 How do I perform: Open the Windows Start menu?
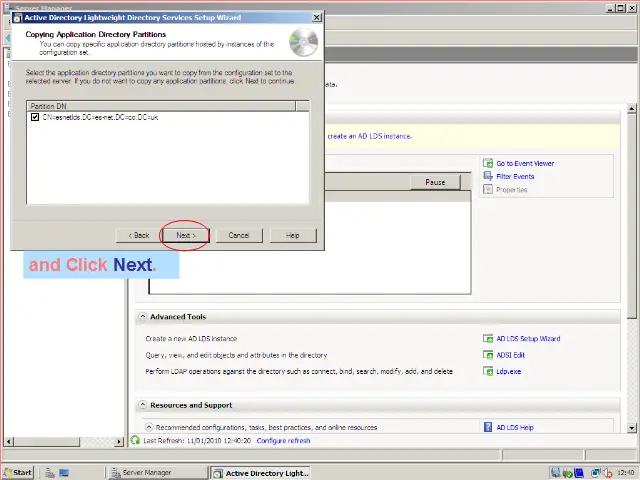click(x=18, y=472)
